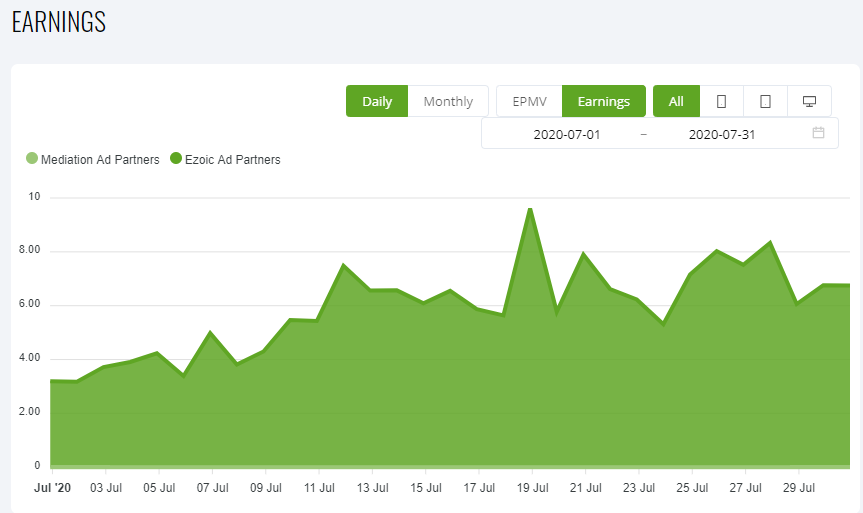Click the 21 Jul axis label
The width and height of the screenshot is (863, 513).
(586, 488)
